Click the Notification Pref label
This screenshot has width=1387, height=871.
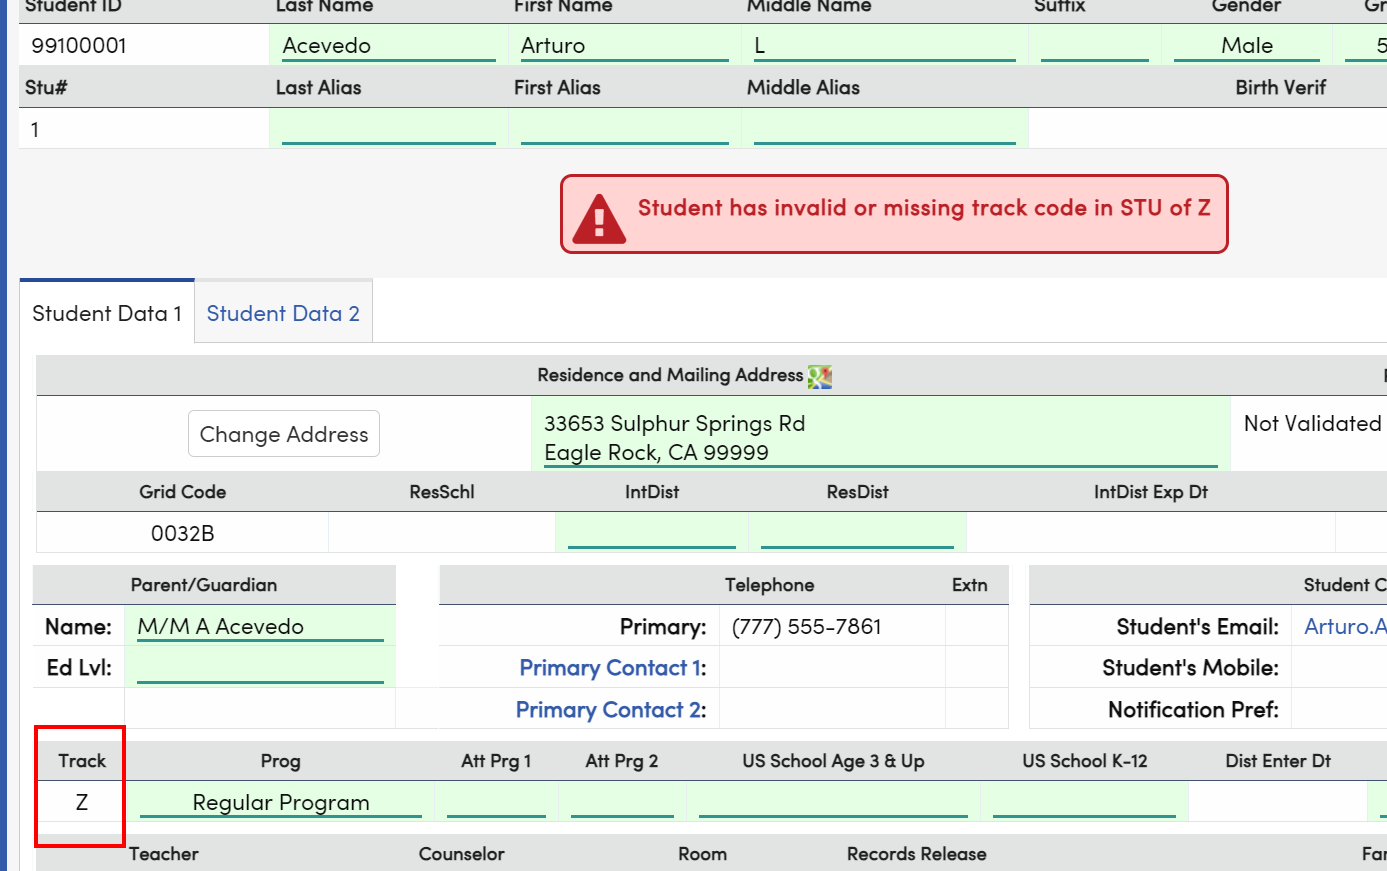click(1193, 709)
